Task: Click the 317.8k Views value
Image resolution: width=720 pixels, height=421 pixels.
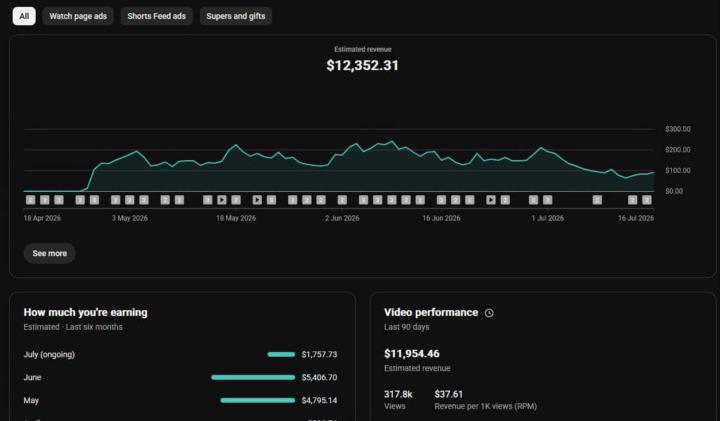Action: point(398,394)
